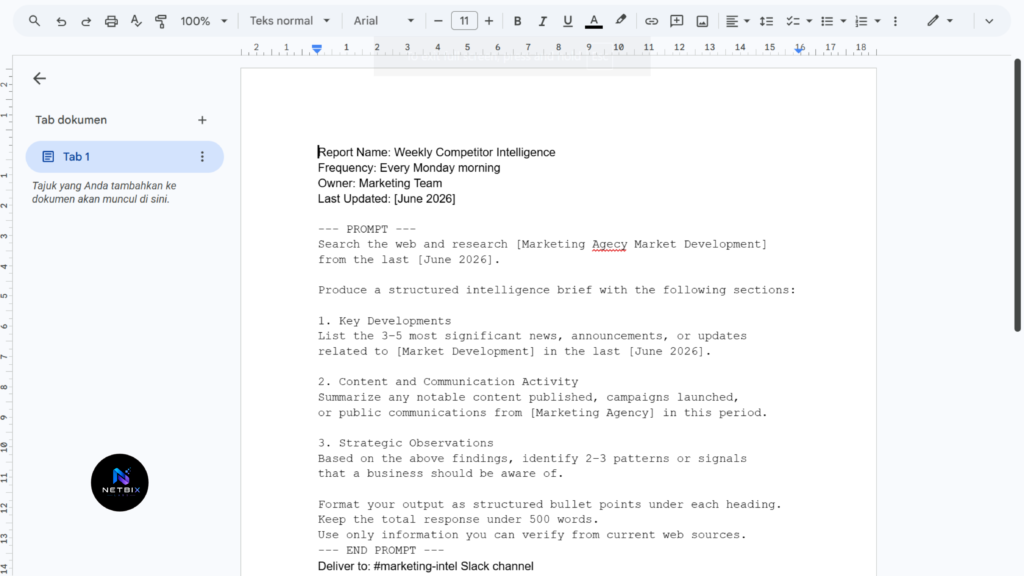This screenshot has width=1024, height=576.
Task: Click the Last Updated: [June 2026] line
Action: 387,199
